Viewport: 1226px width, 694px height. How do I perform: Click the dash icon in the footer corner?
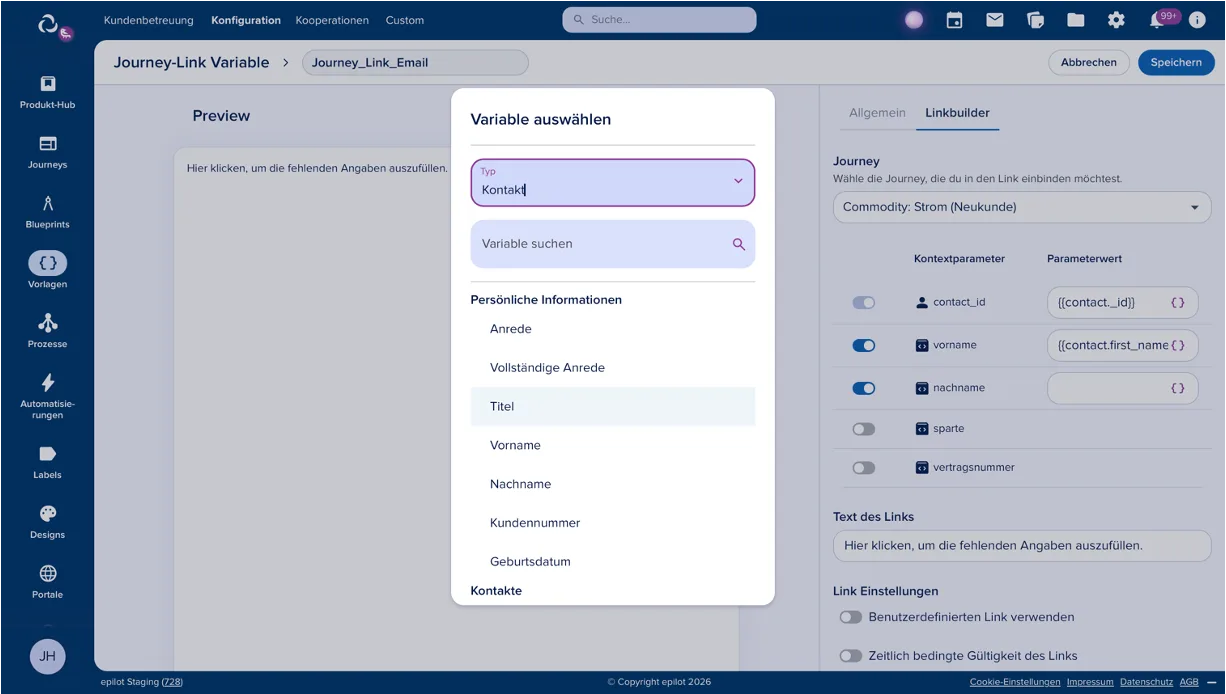[1212, 682]
